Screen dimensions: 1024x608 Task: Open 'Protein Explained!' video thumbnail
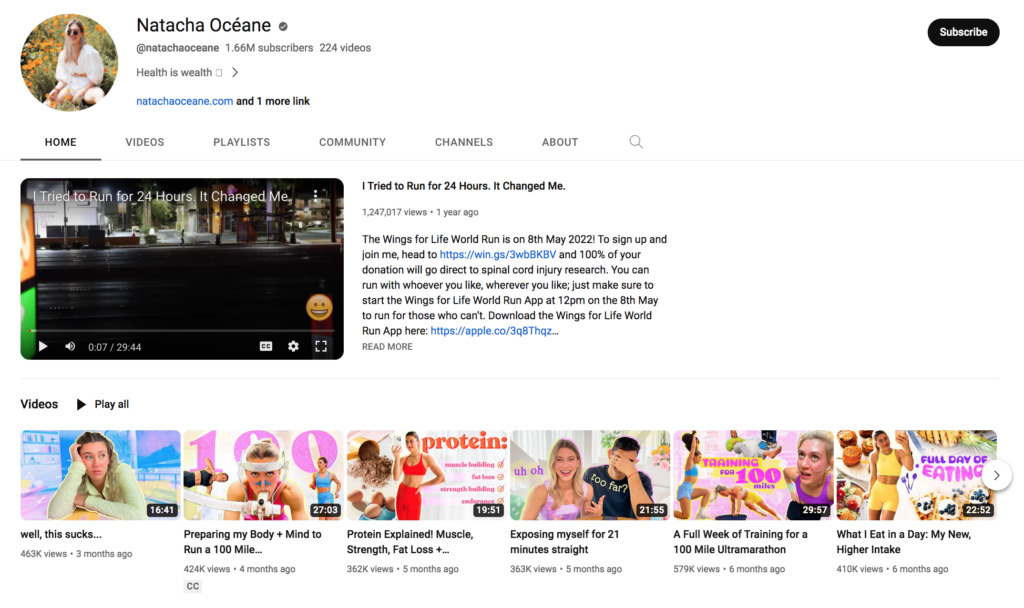(427, 475)
